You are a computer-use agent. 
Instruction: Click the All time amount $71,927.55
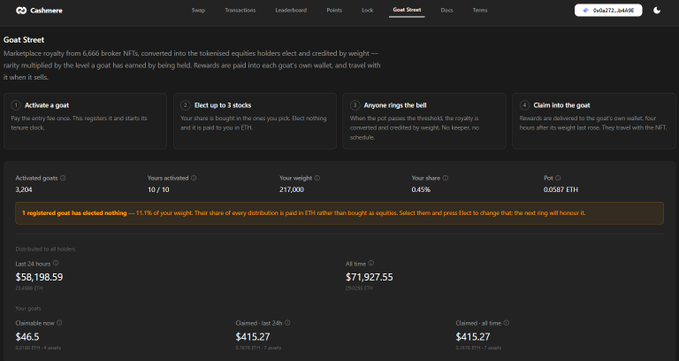[369, 277]
